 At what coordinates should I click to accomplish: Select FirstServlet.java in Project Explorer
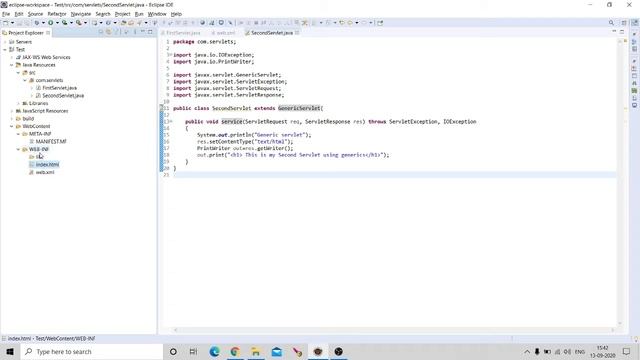[59, 88]
